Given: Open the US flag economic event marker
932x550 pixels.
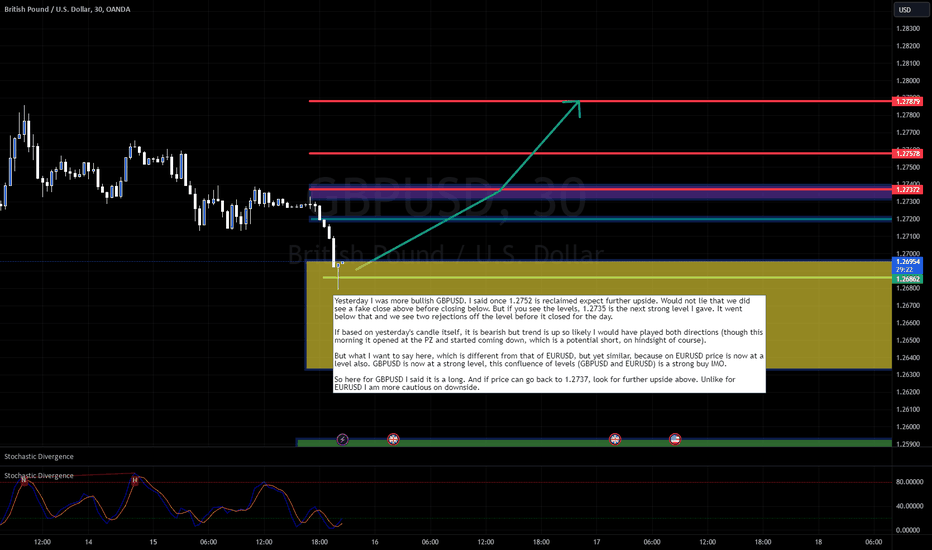Looking at the screenshot, I should [x=675, y=439].
